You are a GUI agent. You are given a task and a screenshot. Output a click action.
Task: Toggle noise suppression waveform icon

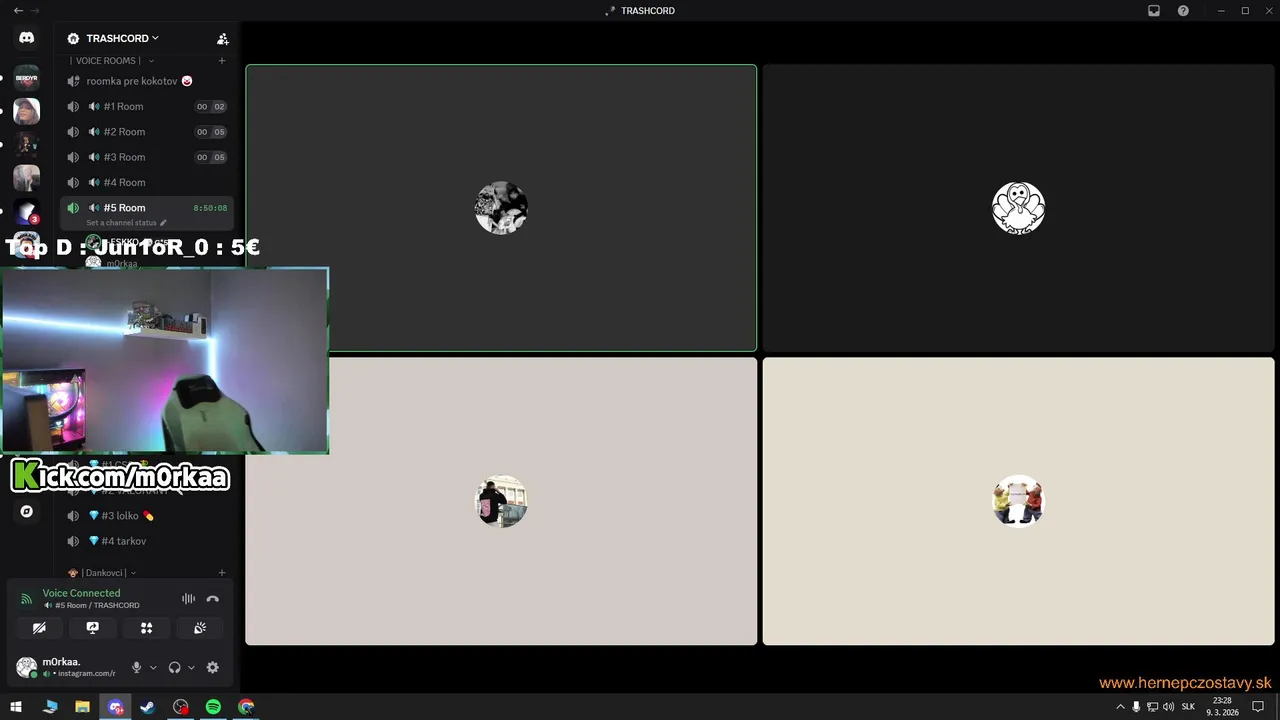coord(188,599)
